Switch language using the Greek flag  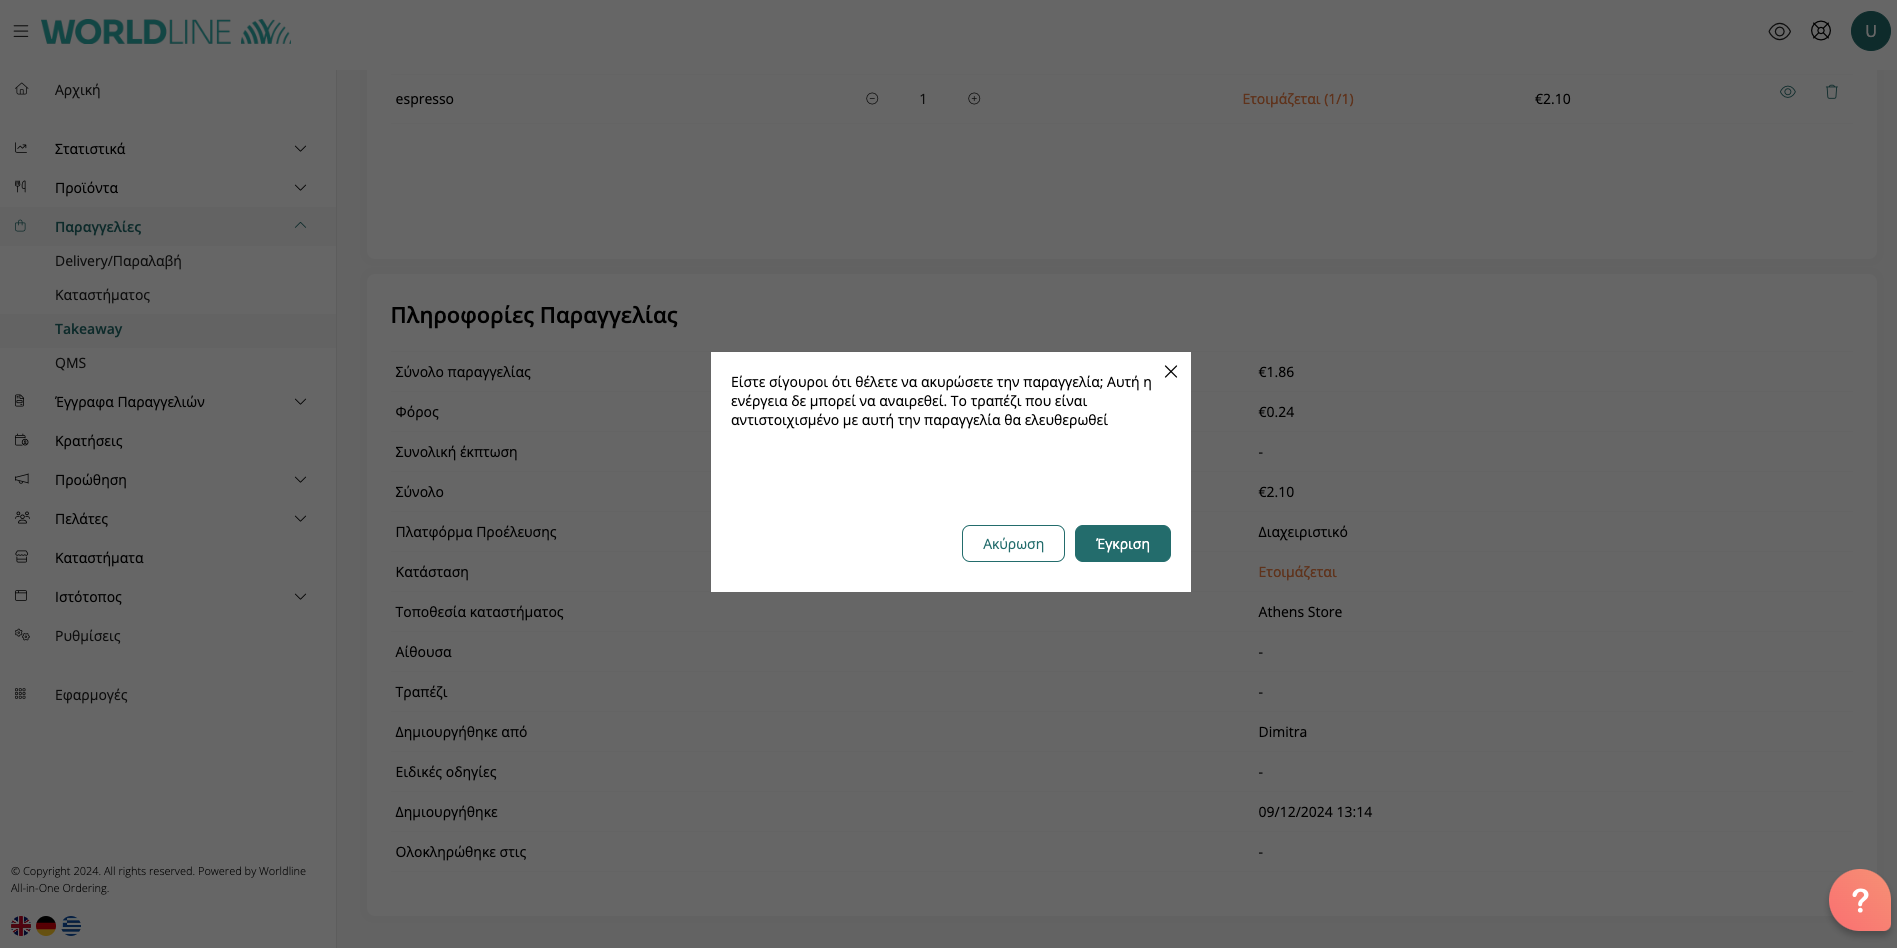(71, 926)
